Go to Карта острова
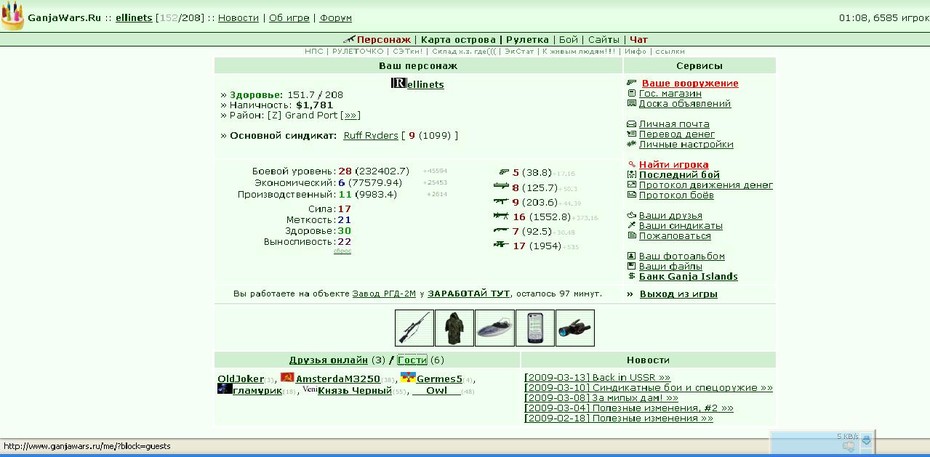 (458, 40)
